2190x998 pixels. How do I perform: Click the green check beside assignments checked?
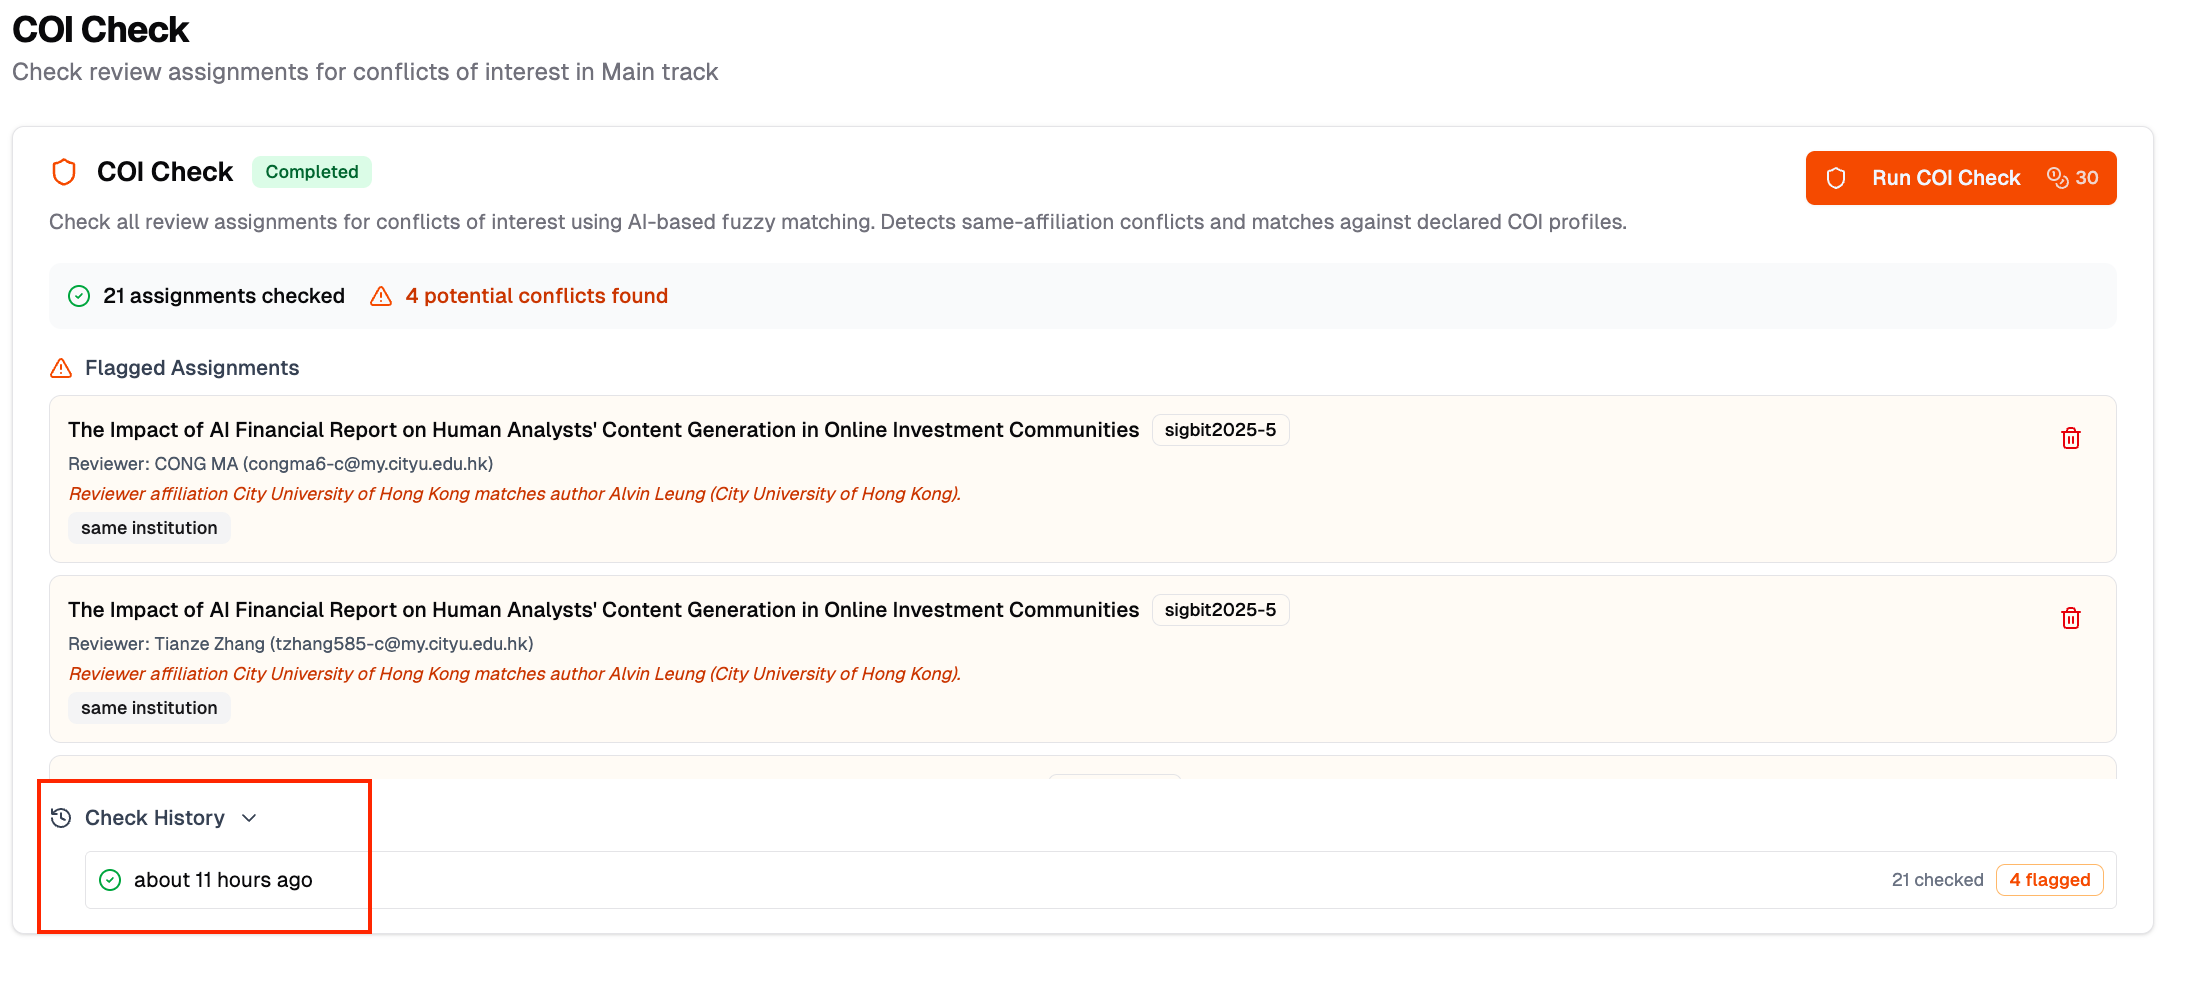[x=79, y=296]
